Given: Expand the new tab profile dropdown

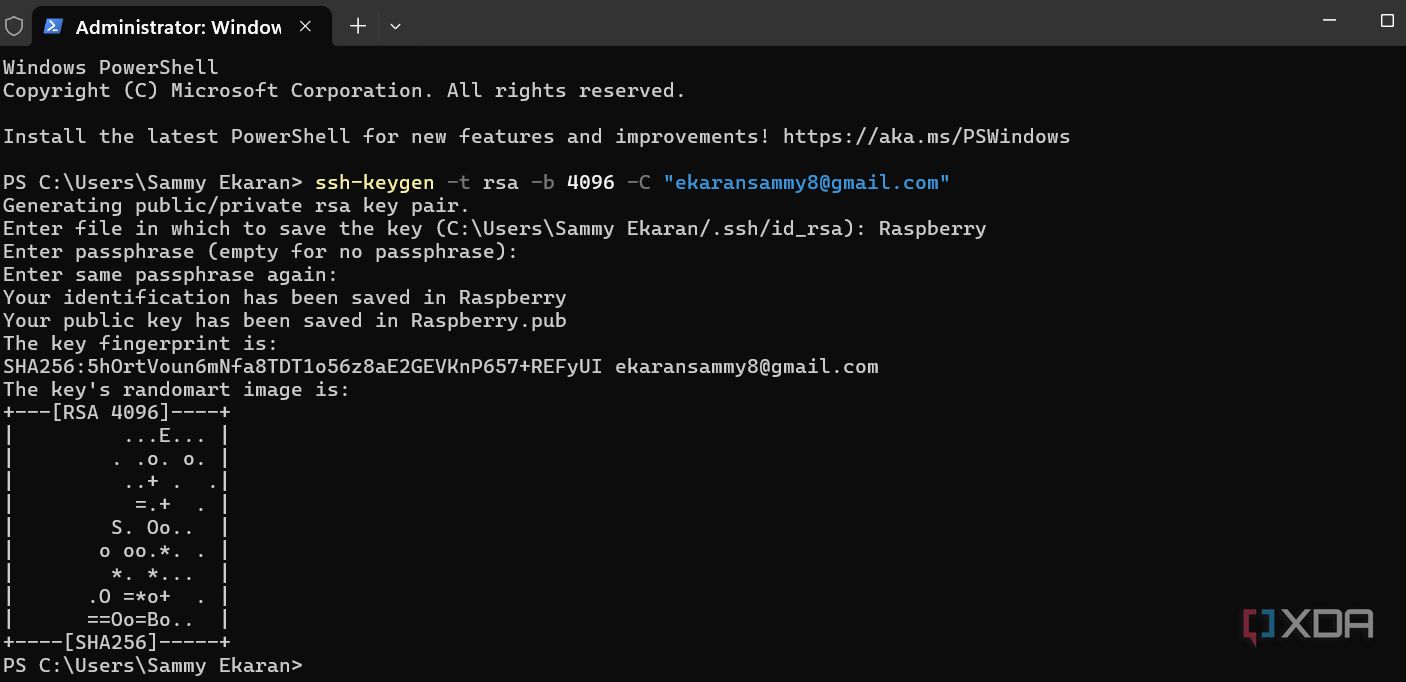Looking at the screenshot, I should click(x=395, y=26).
